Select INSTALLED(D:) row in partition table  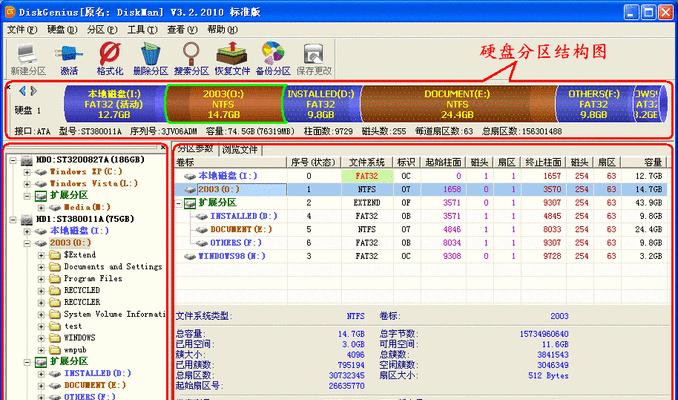tap(421, 216)
